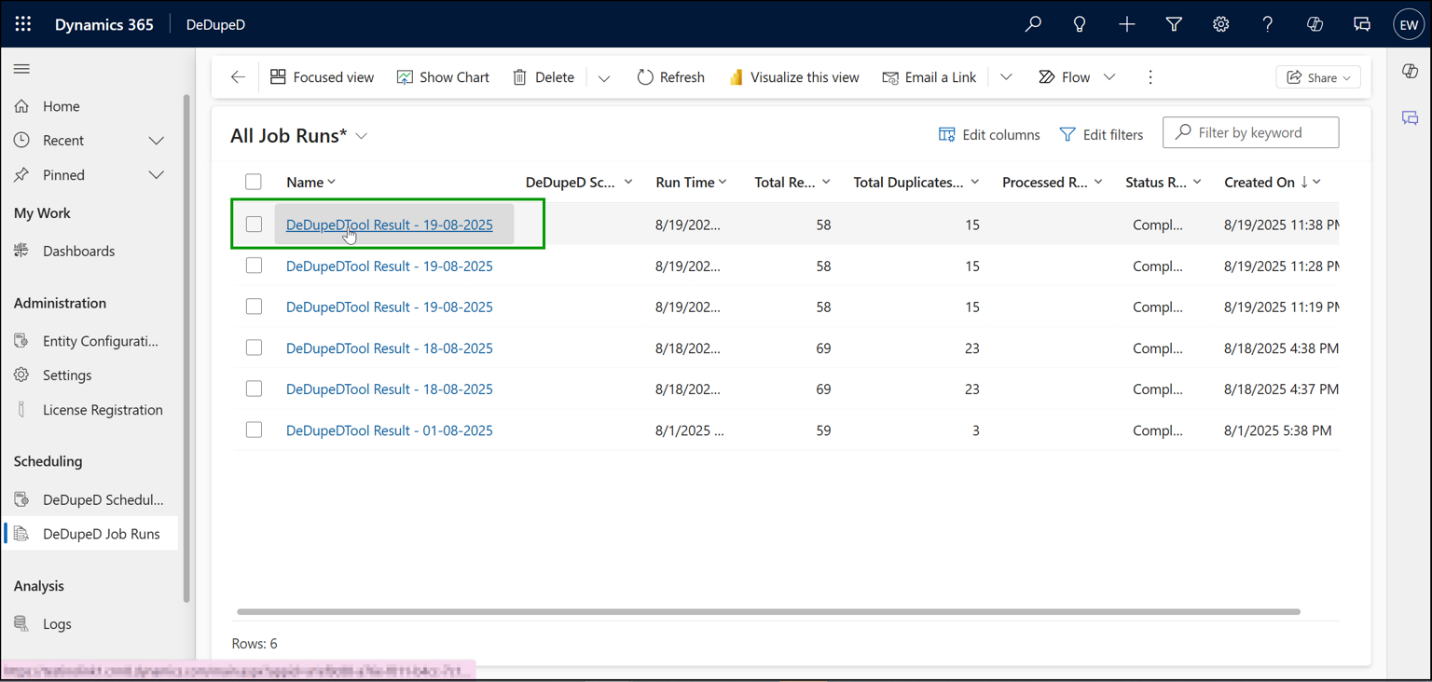The height and width of the screenshot is (682, 1432).
Task: Open Logs under Analysis
Action: pos(55,623)
